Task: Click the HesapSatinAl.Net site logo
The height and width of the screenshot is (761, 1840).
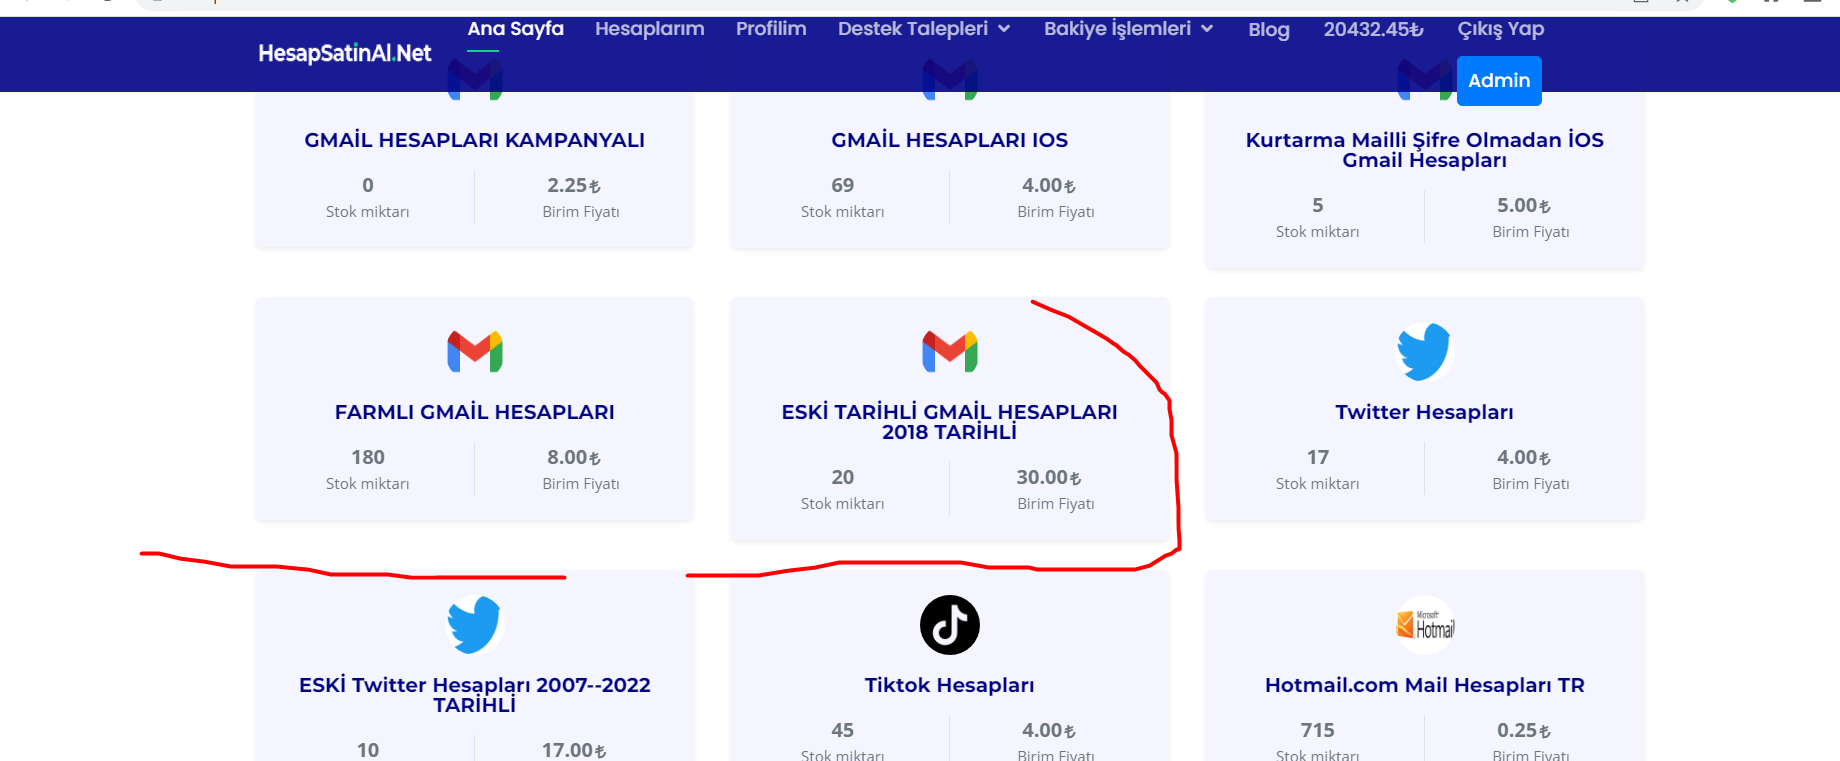Action: coord(345,53)
